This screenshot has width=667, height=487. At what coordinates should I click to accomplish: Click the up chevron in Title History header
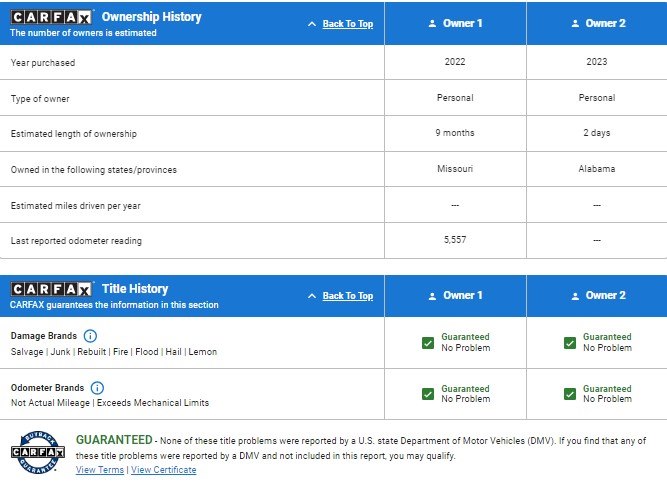click(311, 296)
